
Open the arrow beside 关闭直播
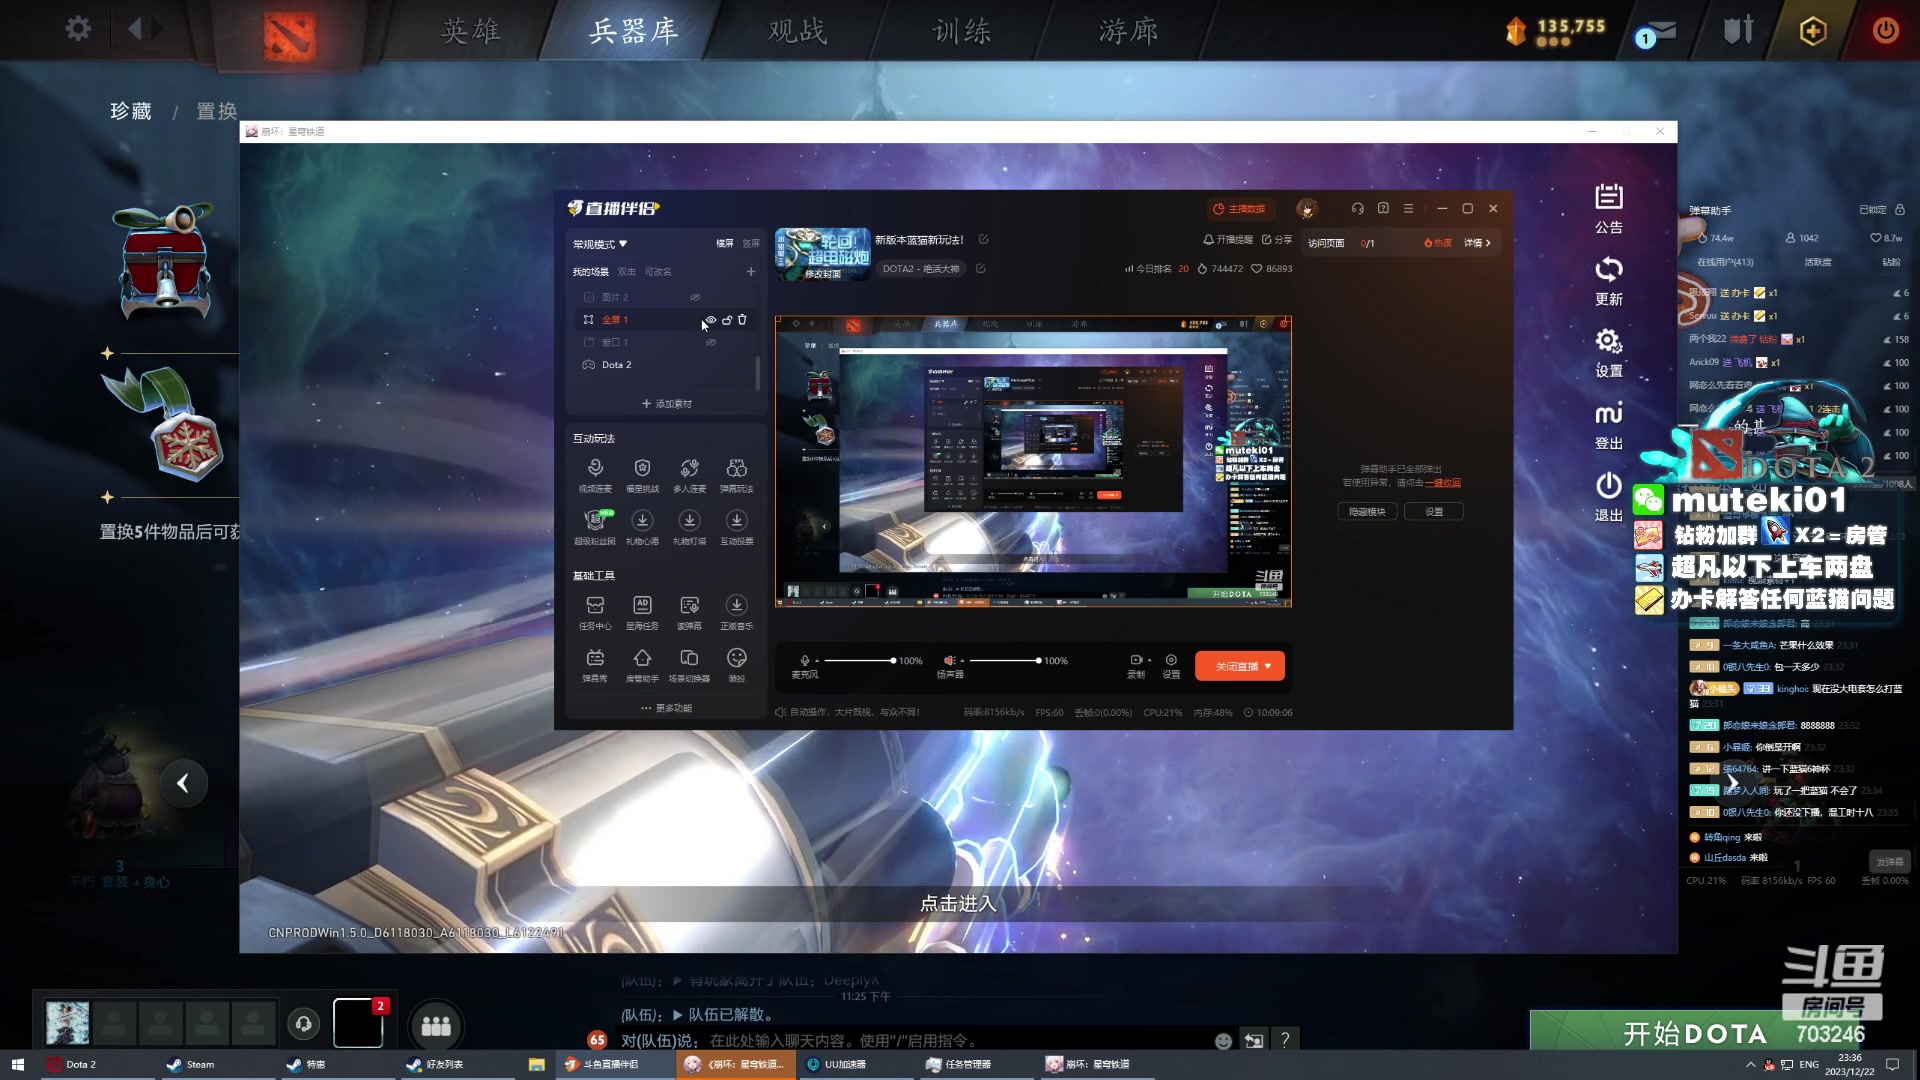[x=1268, y=666]
